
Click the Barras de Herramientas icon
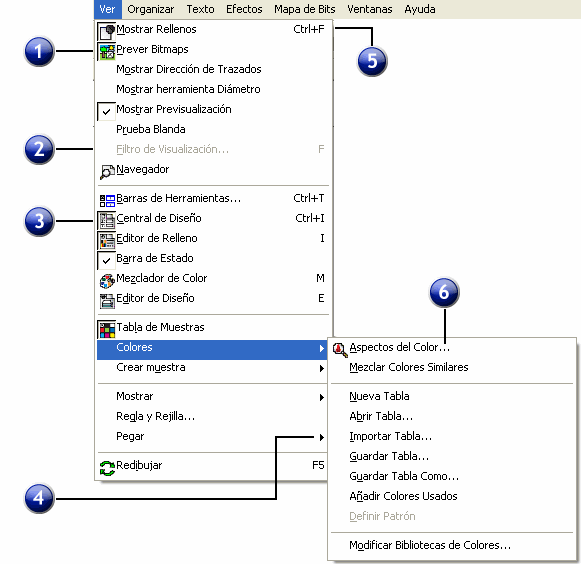coord(107,200)
